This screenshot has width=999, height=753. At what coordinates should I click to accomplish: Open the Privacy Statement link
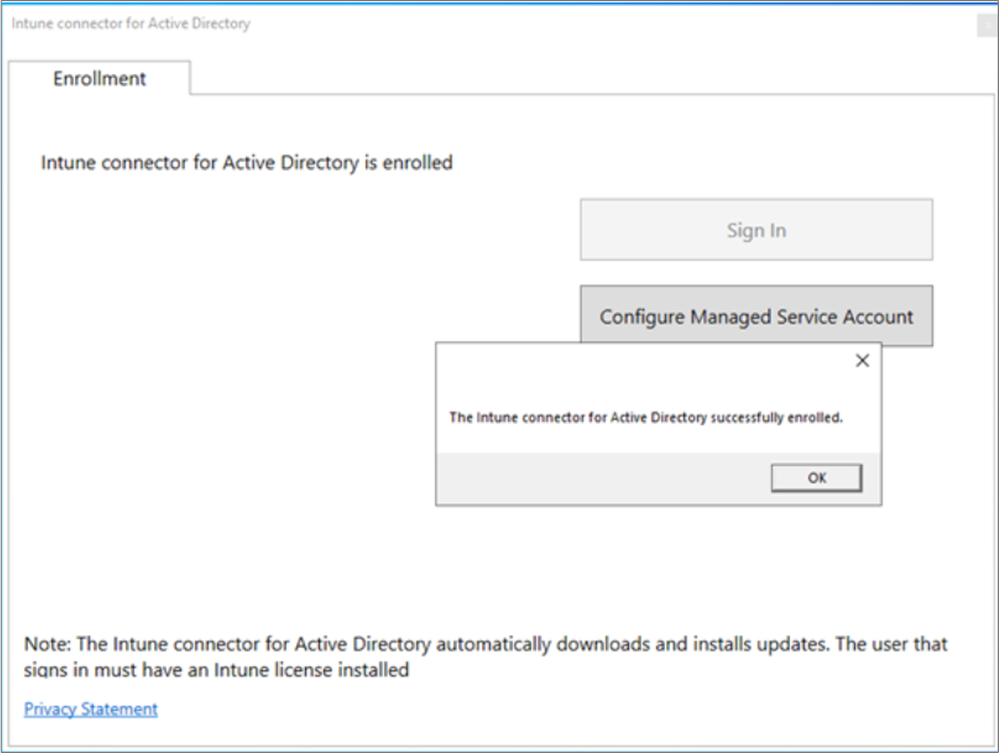[90, 709]
